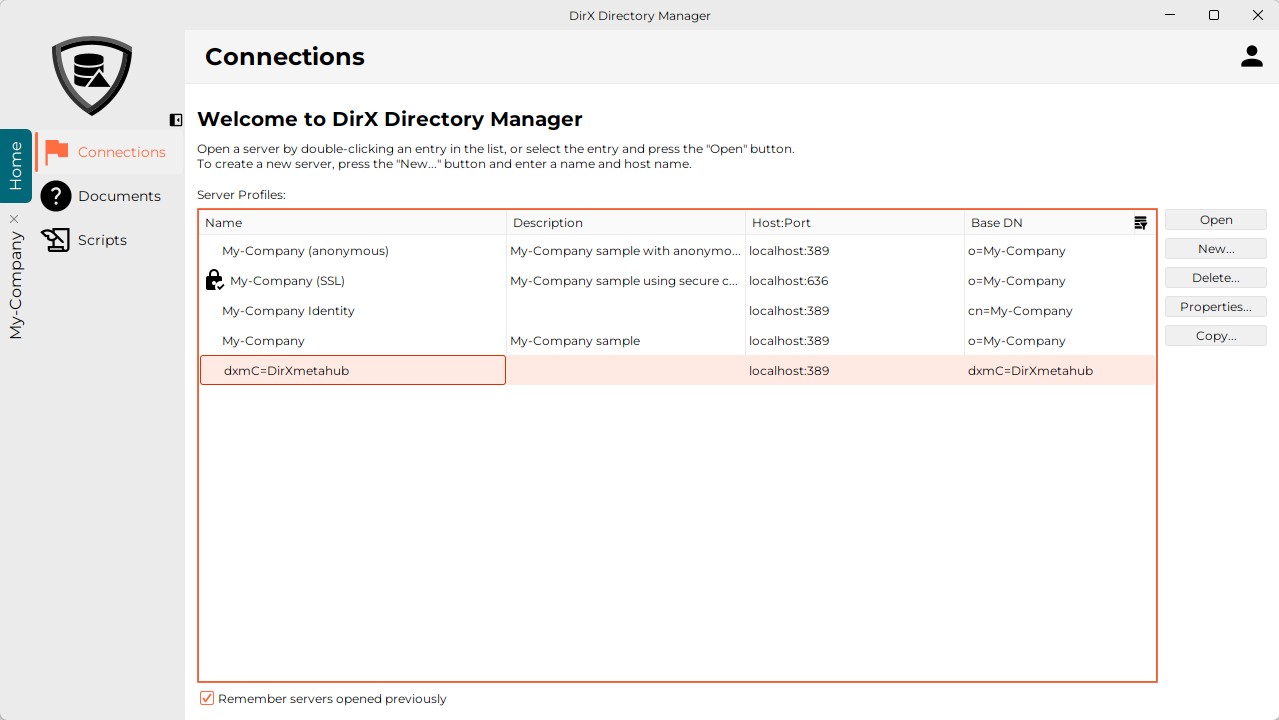Click the Copy... button

click(x=1215, y=336)
